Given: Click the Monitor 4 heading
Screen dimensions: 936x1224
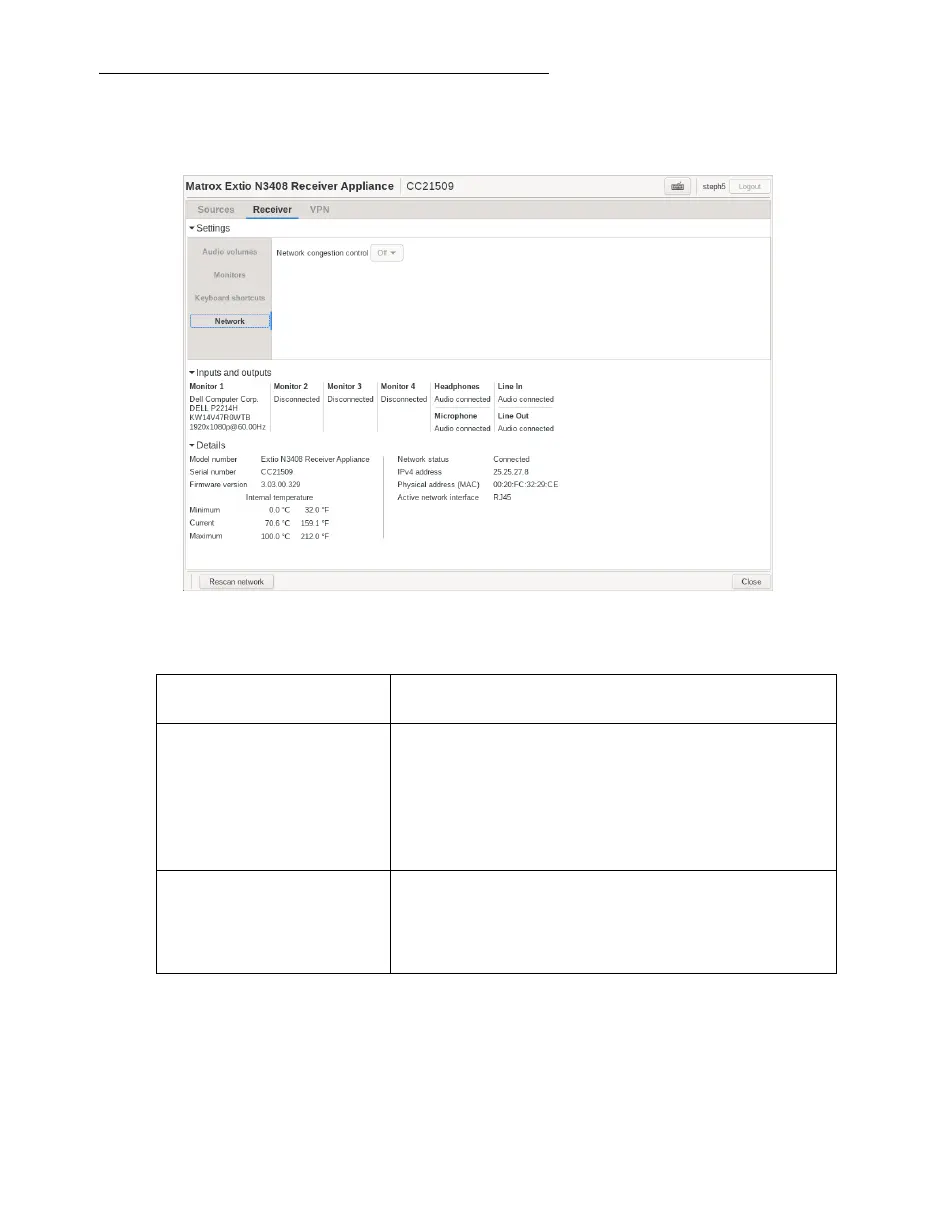Looking at the screenshot, I should pyautogui.click(x=398, y=386).
